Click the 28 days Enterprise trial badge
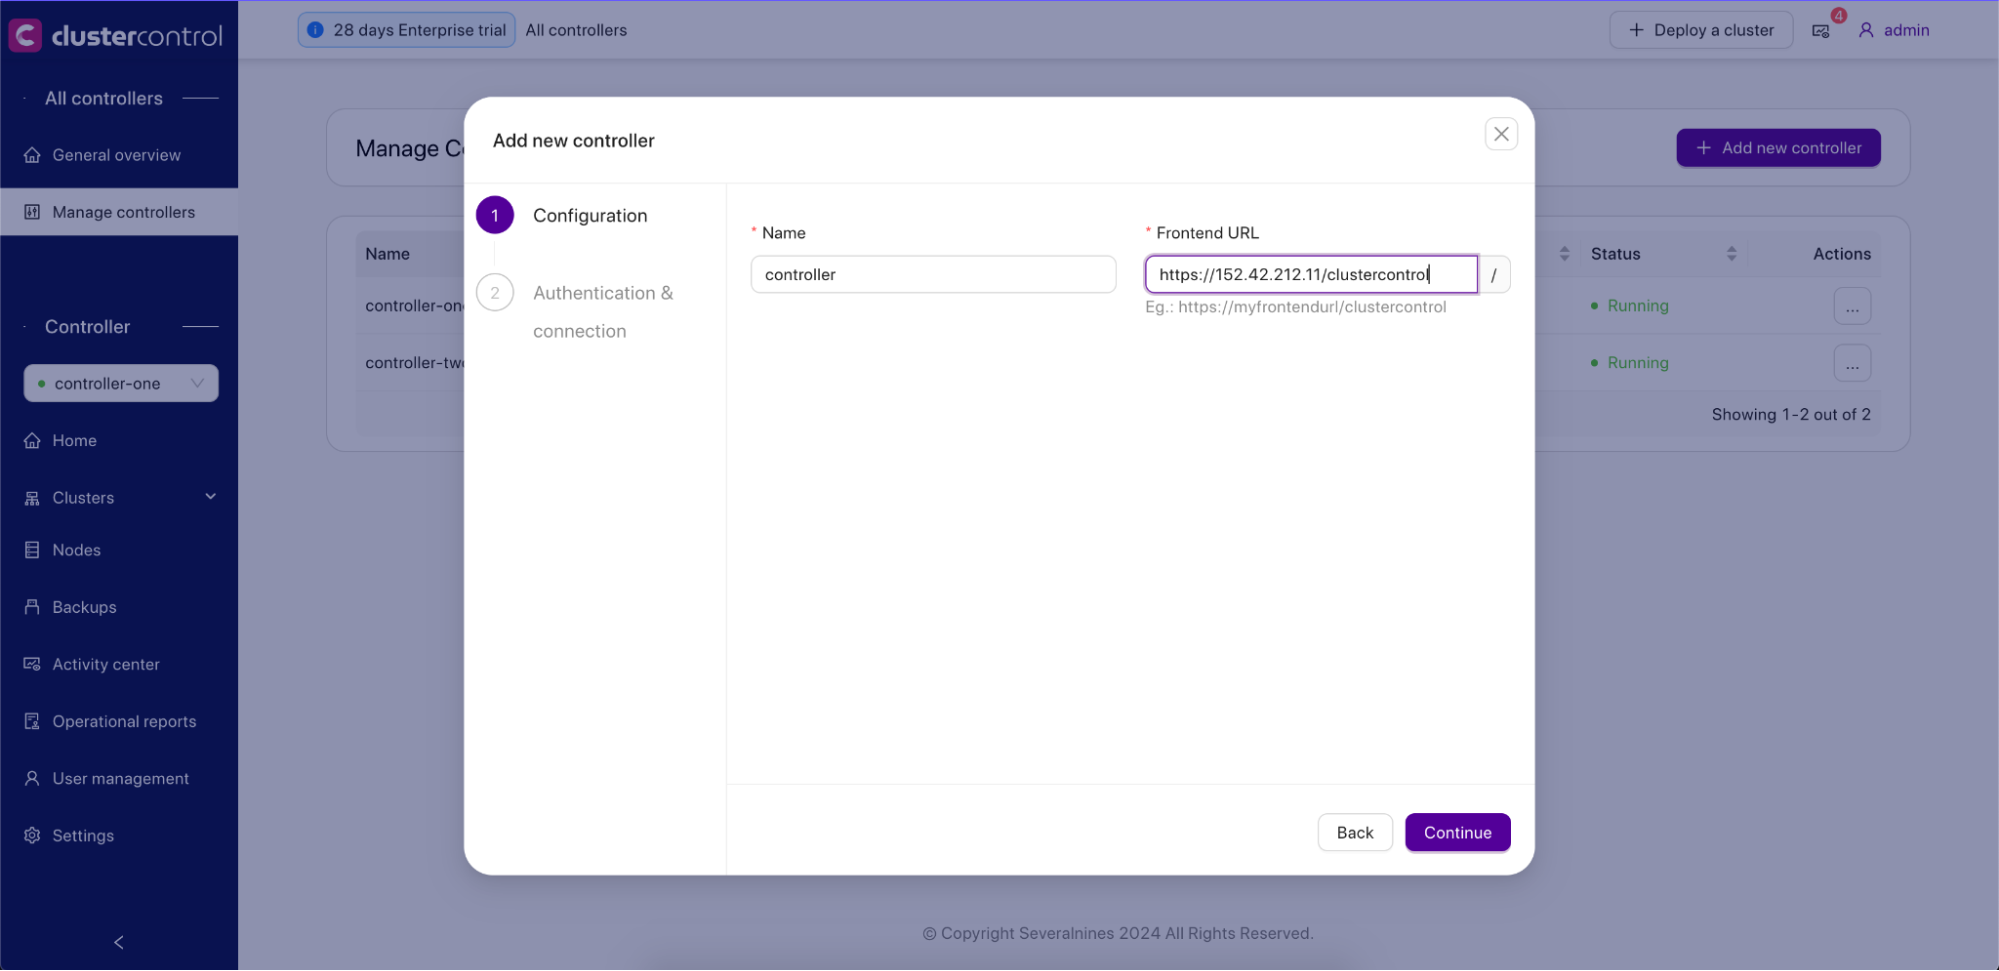Image resolution: width=1999 pixels, height=971 pixels. (407, 30)
